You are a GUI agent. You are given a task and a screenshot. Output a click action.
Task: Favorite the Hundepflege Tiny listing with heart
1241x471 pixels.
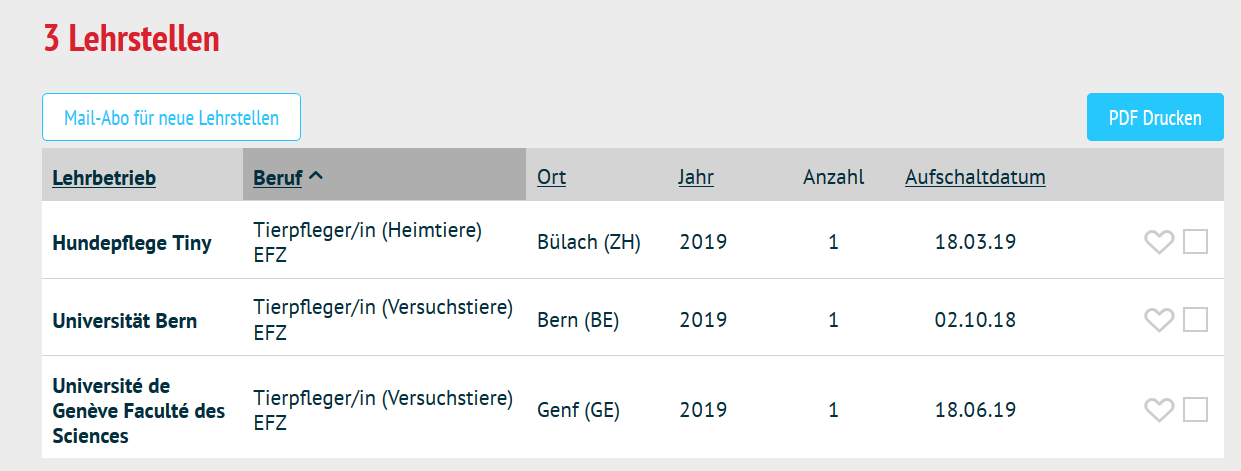point(1158,242)
